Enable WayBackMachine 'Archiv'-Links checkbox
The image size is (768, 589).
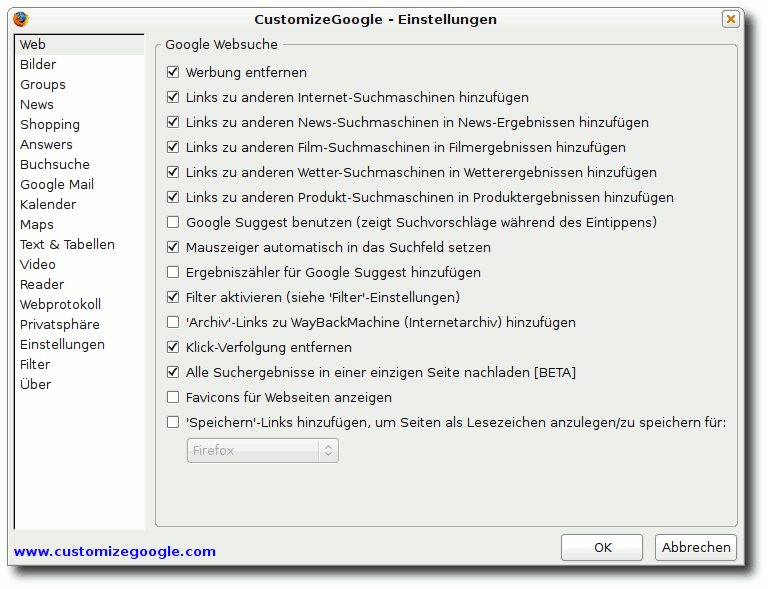coord(173,322)
